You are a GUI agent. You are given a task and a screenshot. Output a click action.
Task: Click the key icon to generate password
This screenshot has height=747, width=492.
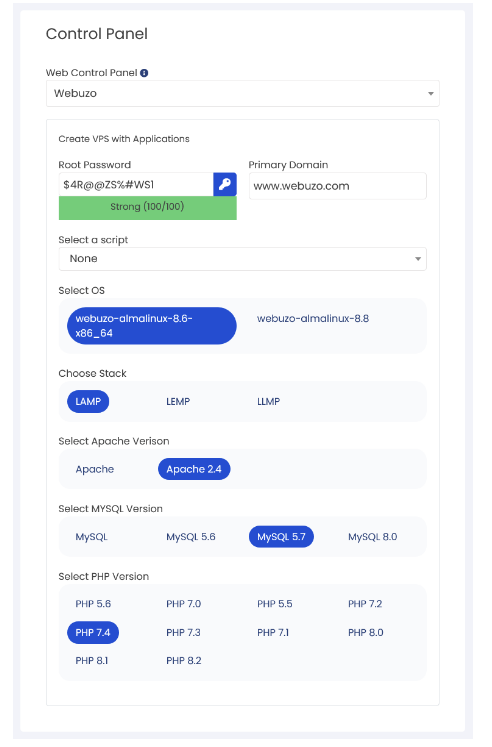[225, 184]
